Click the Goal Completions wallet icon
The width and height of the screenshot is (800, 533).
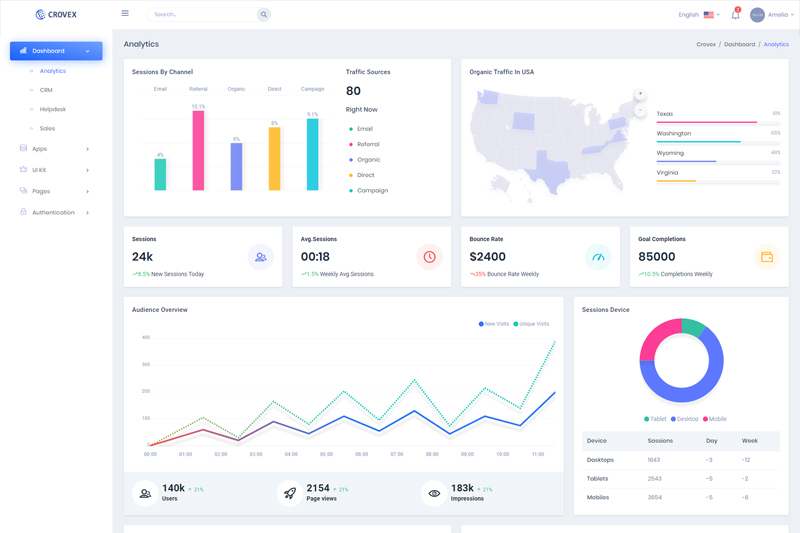767,257
